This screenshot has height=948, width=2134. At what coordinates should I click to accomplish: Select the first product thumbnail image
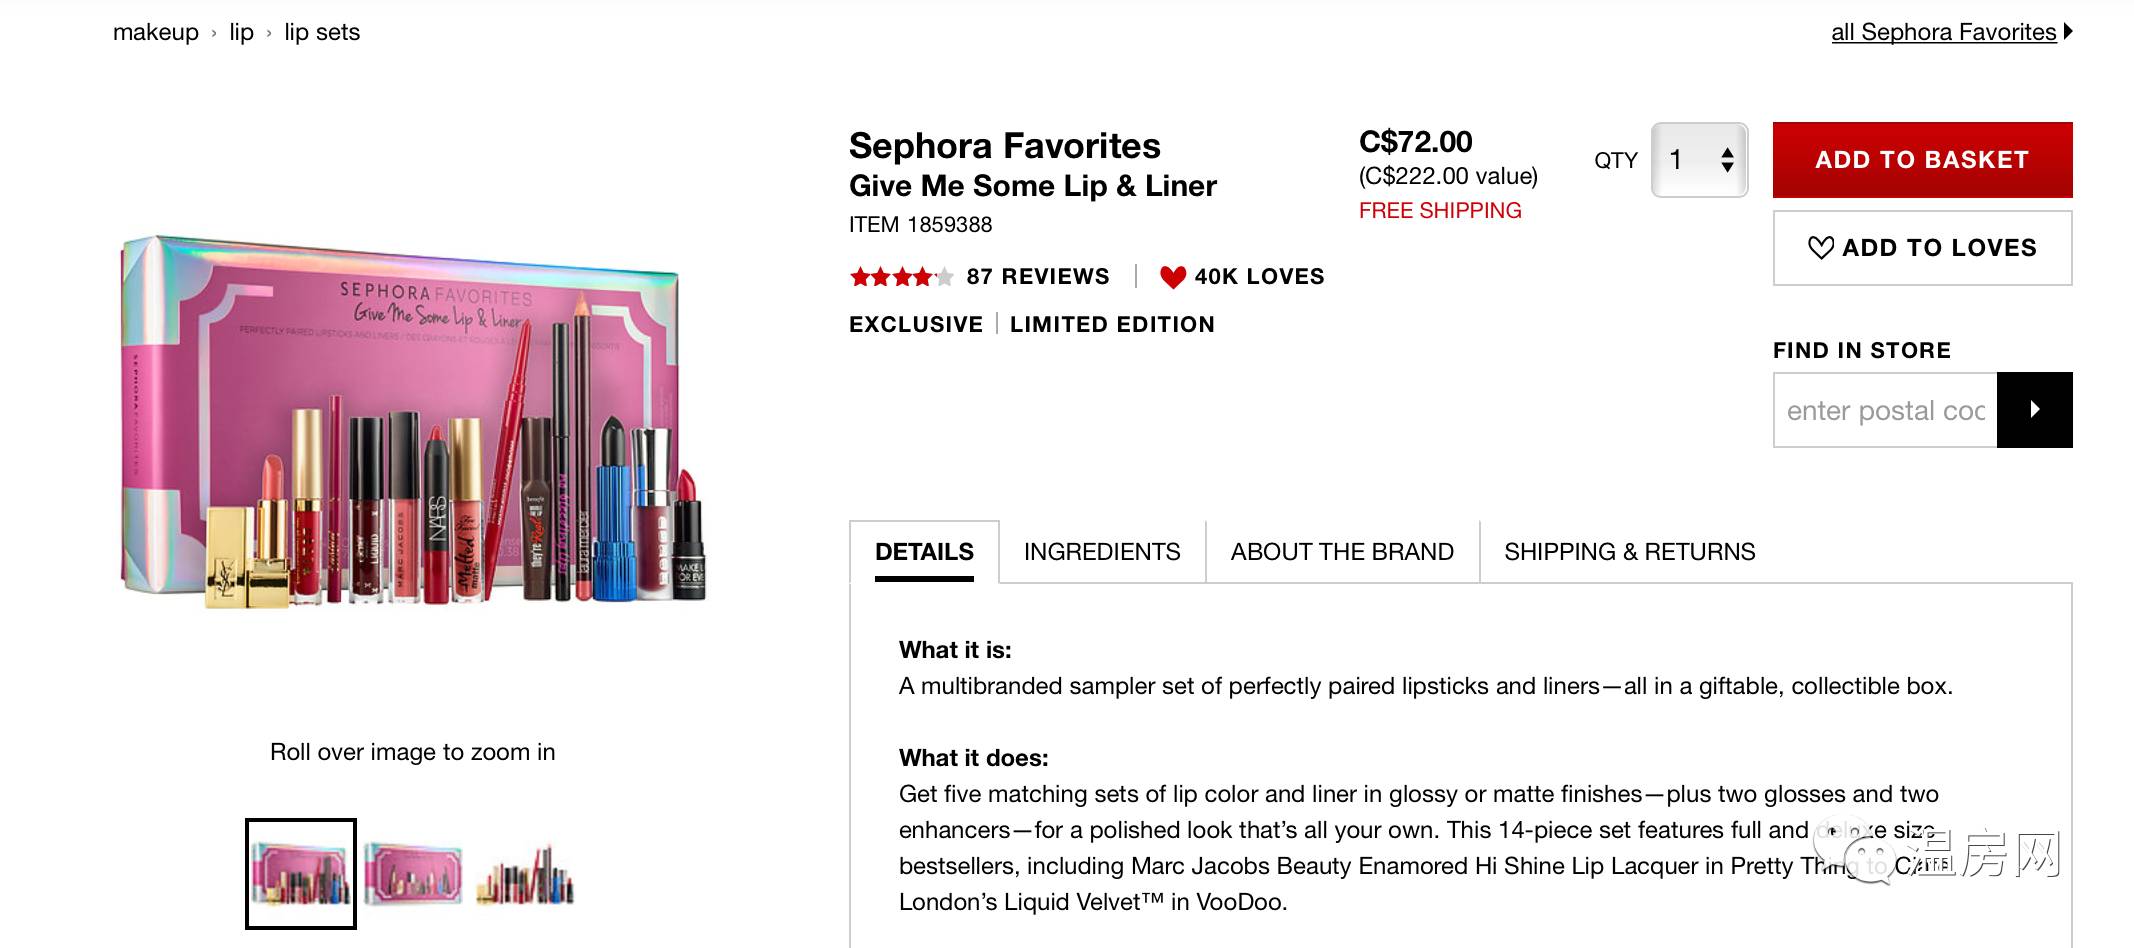(301, 874)
